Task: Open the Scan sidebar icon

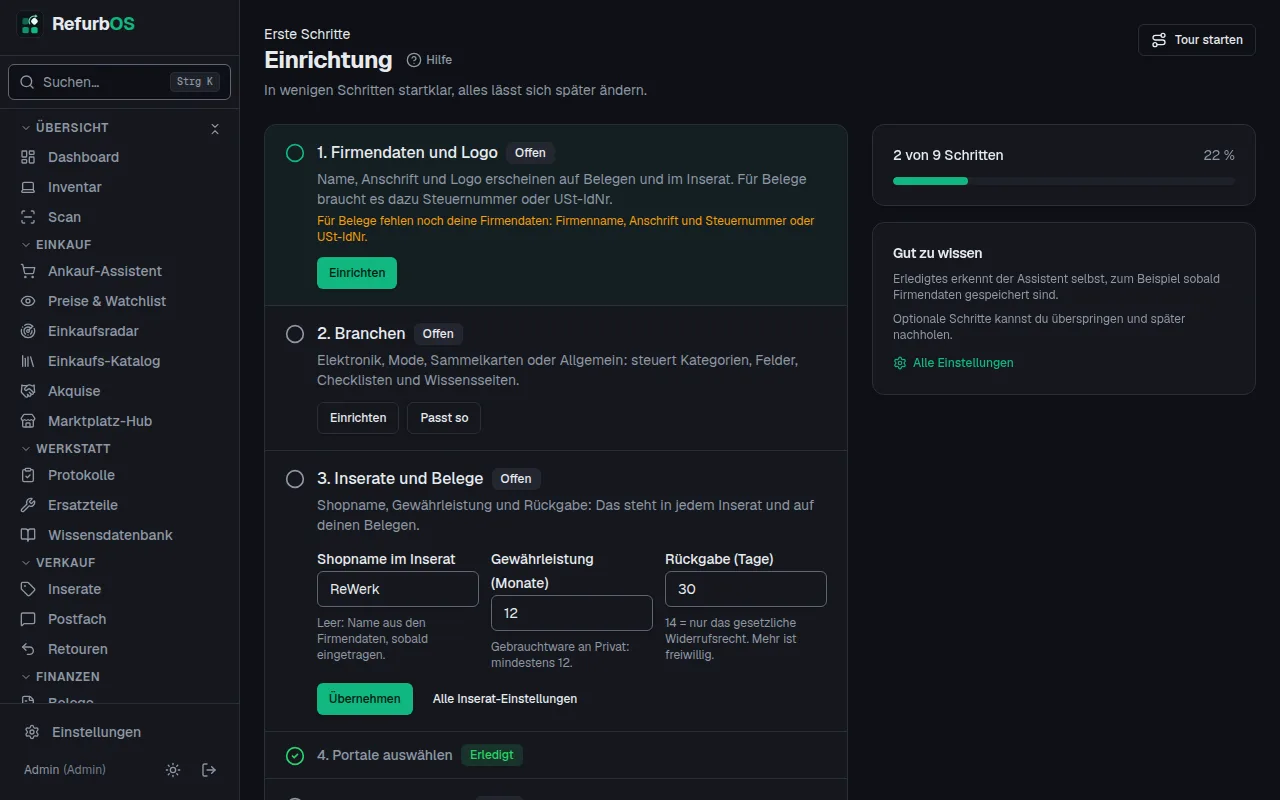Action: [x=28, y=217]
